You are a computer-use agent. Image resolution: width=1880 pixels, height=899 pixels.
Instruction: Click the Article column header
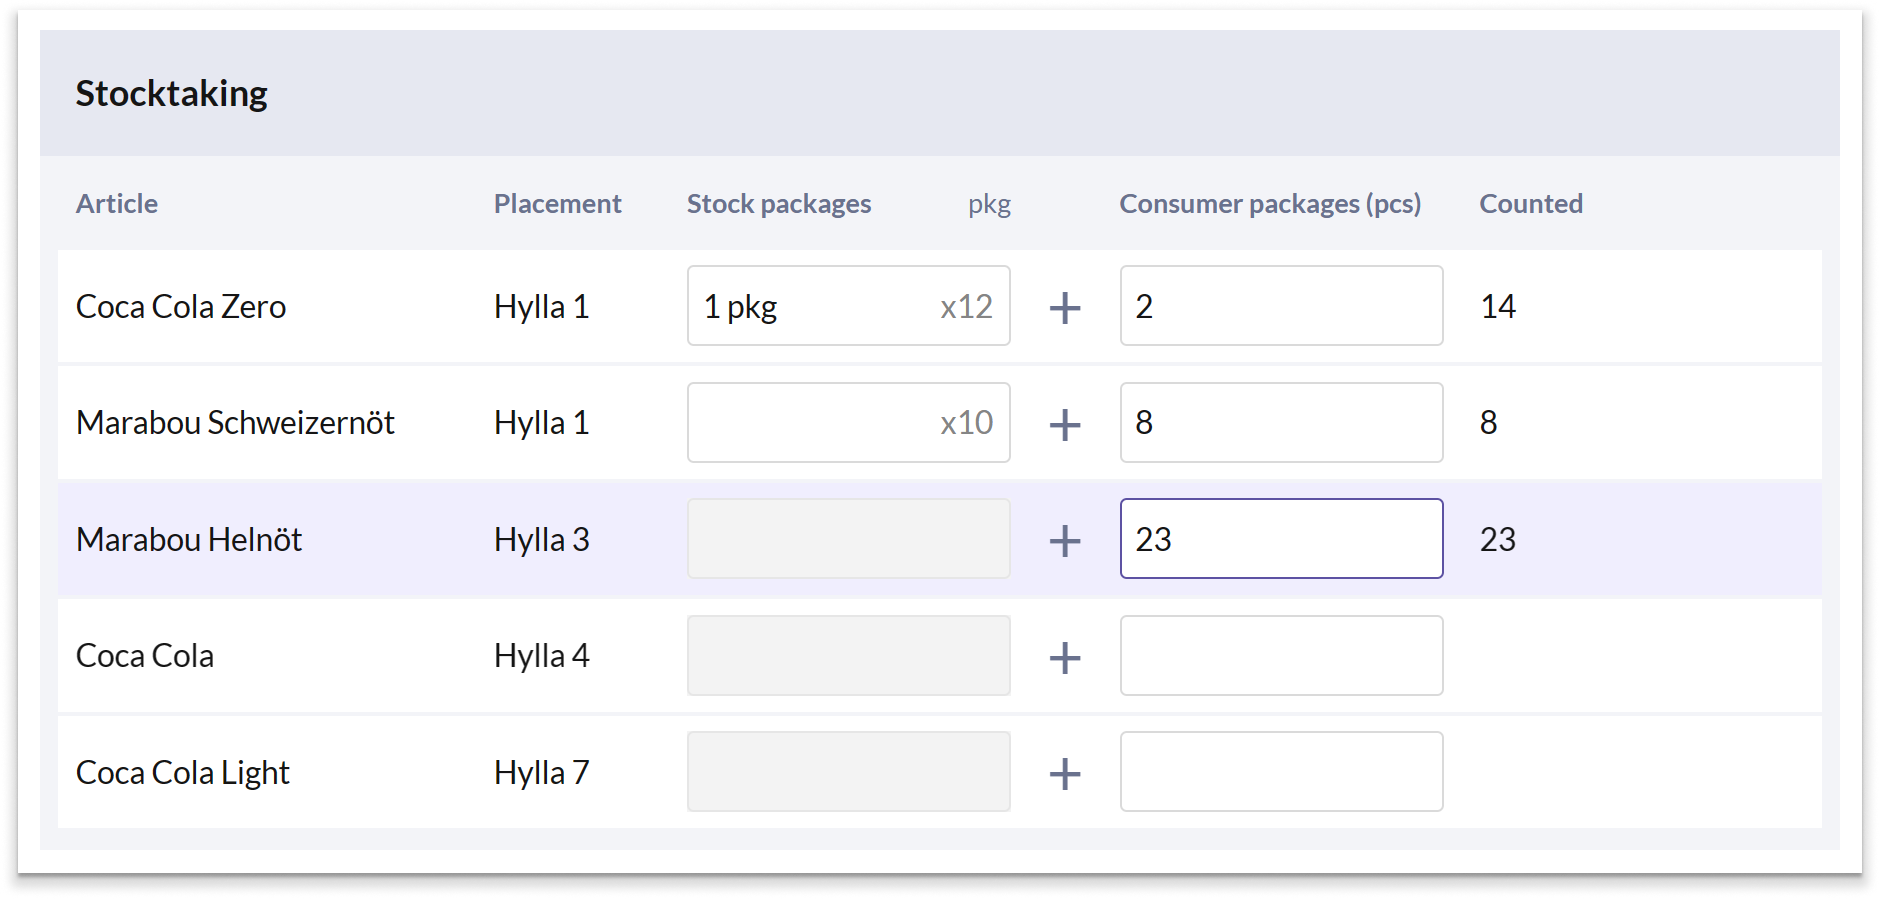point(117,204)
